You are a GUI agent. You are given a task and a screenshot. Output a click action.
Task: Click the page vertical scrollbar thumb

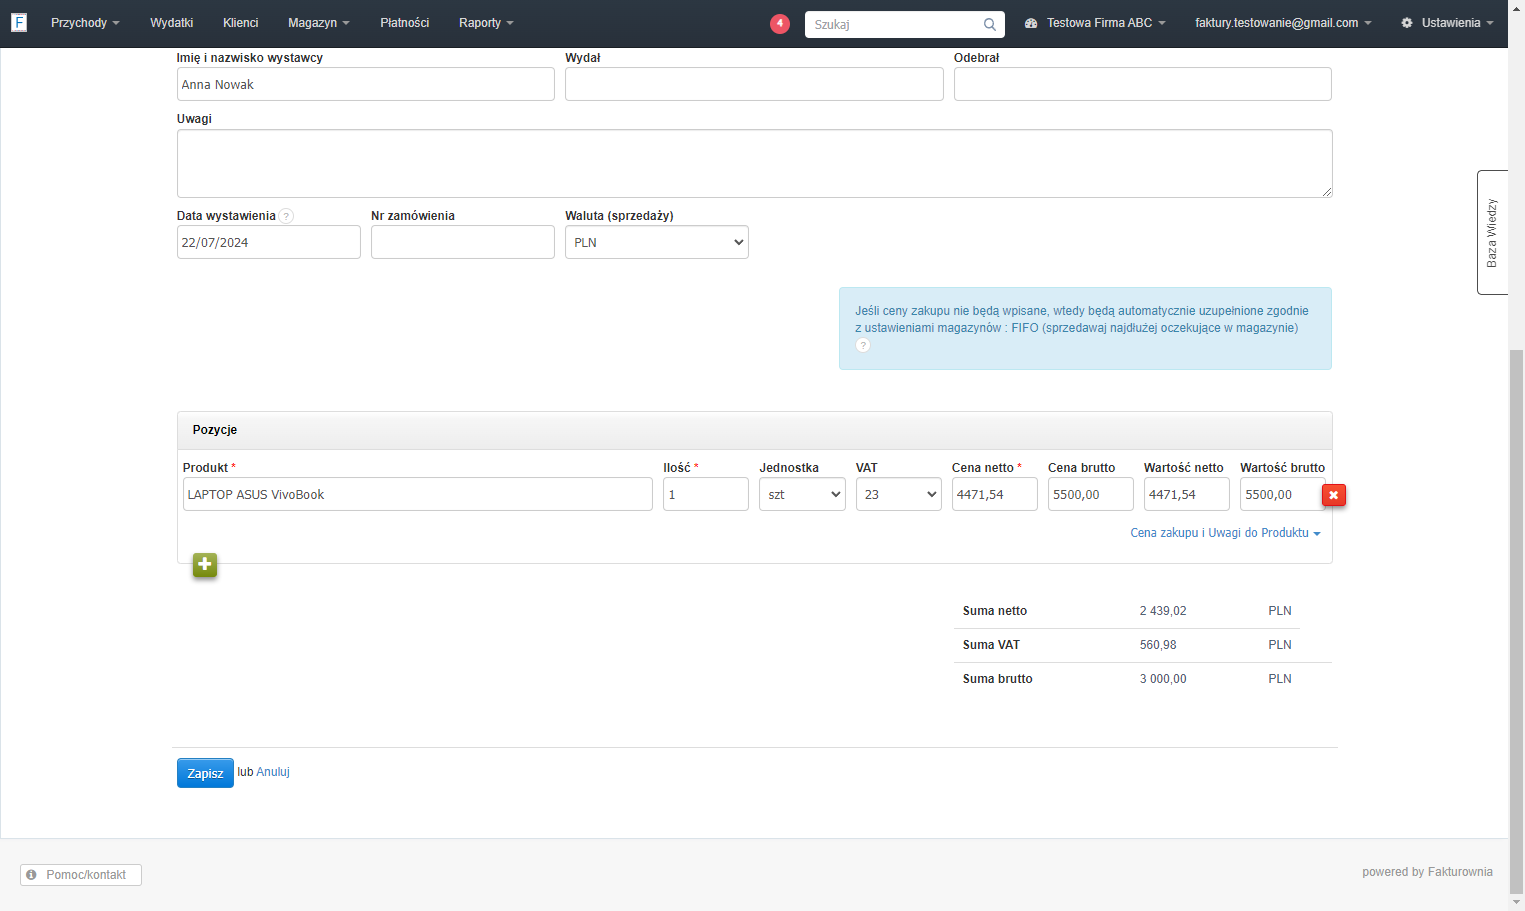pyautogui.click(x=1516, y=620)
